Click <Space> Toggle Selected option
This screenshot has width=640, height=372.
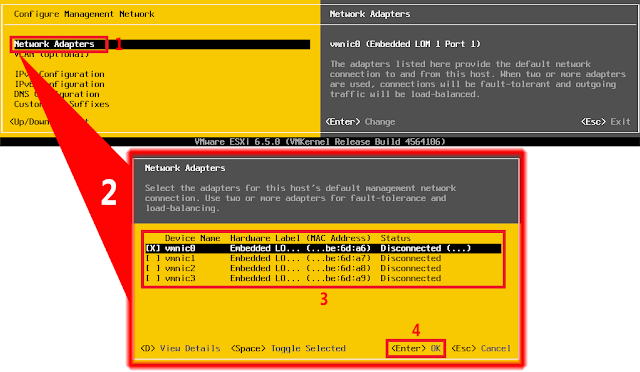288,348
